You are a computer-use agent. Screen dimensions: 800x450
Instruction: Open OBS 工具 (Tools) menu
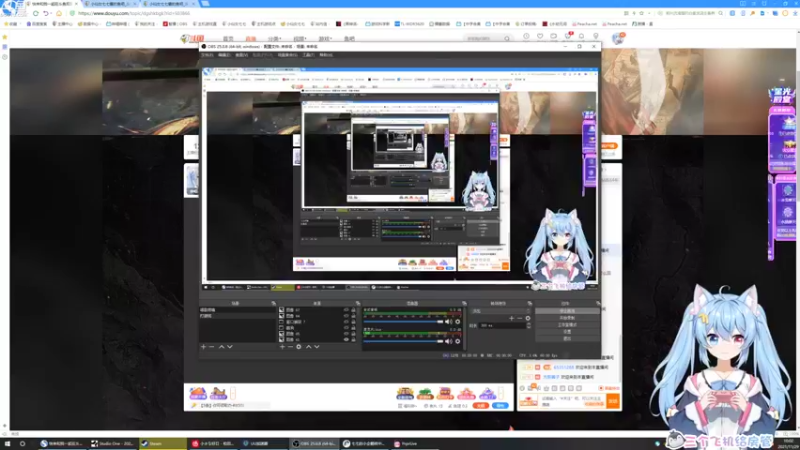click(308, 55)
